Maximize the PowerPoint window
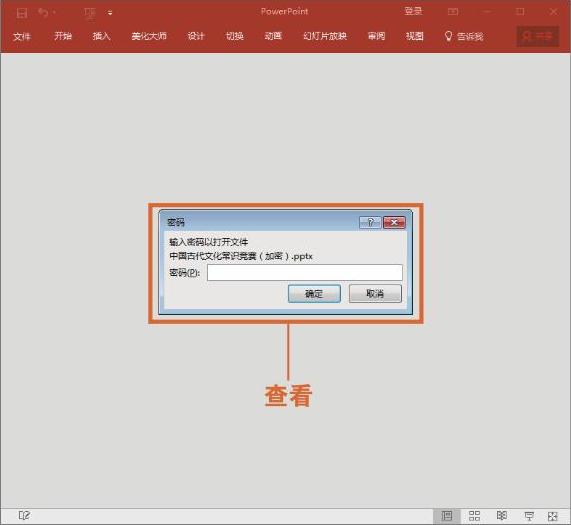The height and width of the screenshot is (525, 571). point(520,12)
